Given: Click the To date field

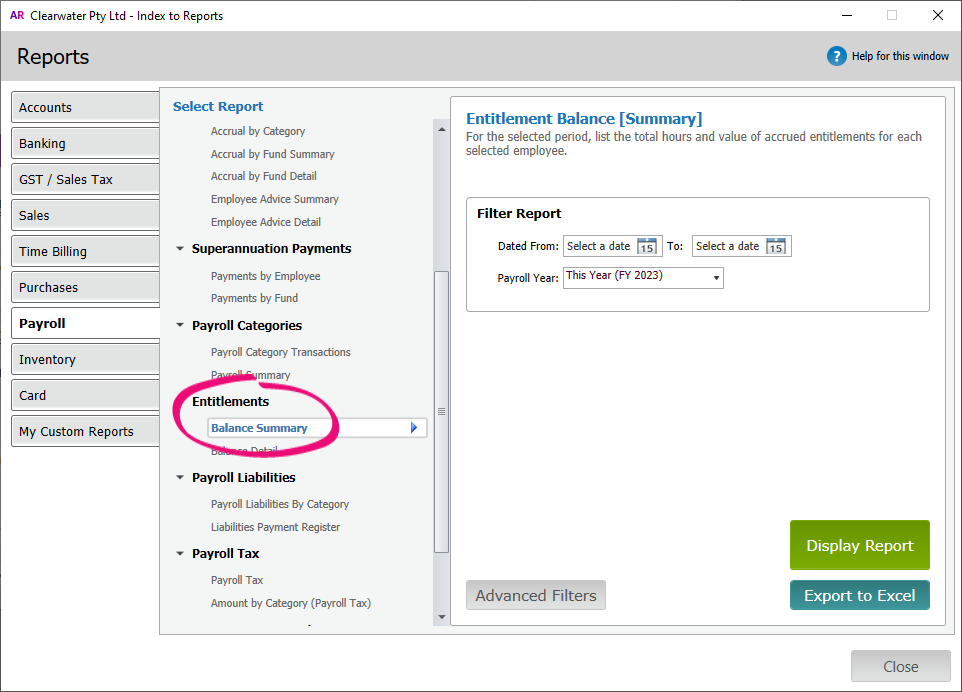Looking at the screenshot, I should pos(741,246).
